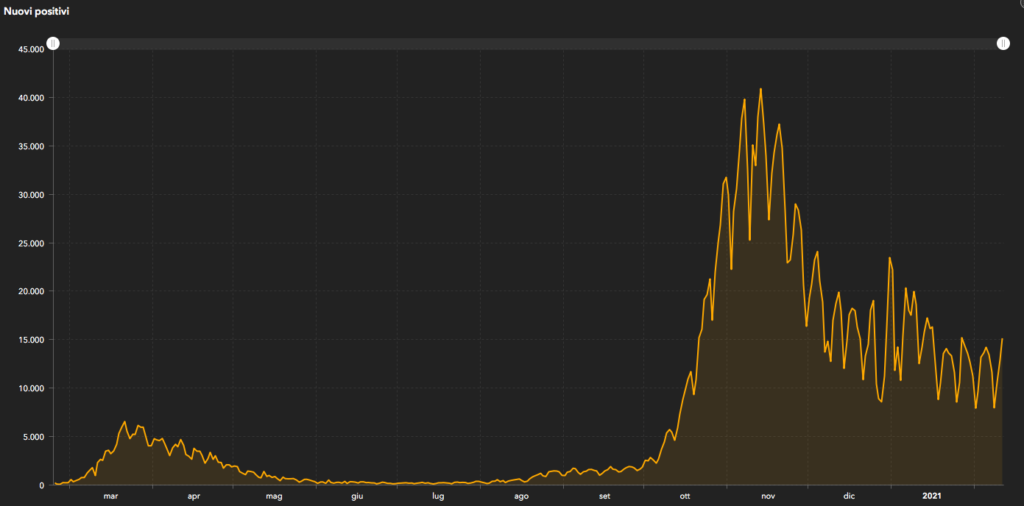Click the 'ott' month axis label

(x=685, y=496)
